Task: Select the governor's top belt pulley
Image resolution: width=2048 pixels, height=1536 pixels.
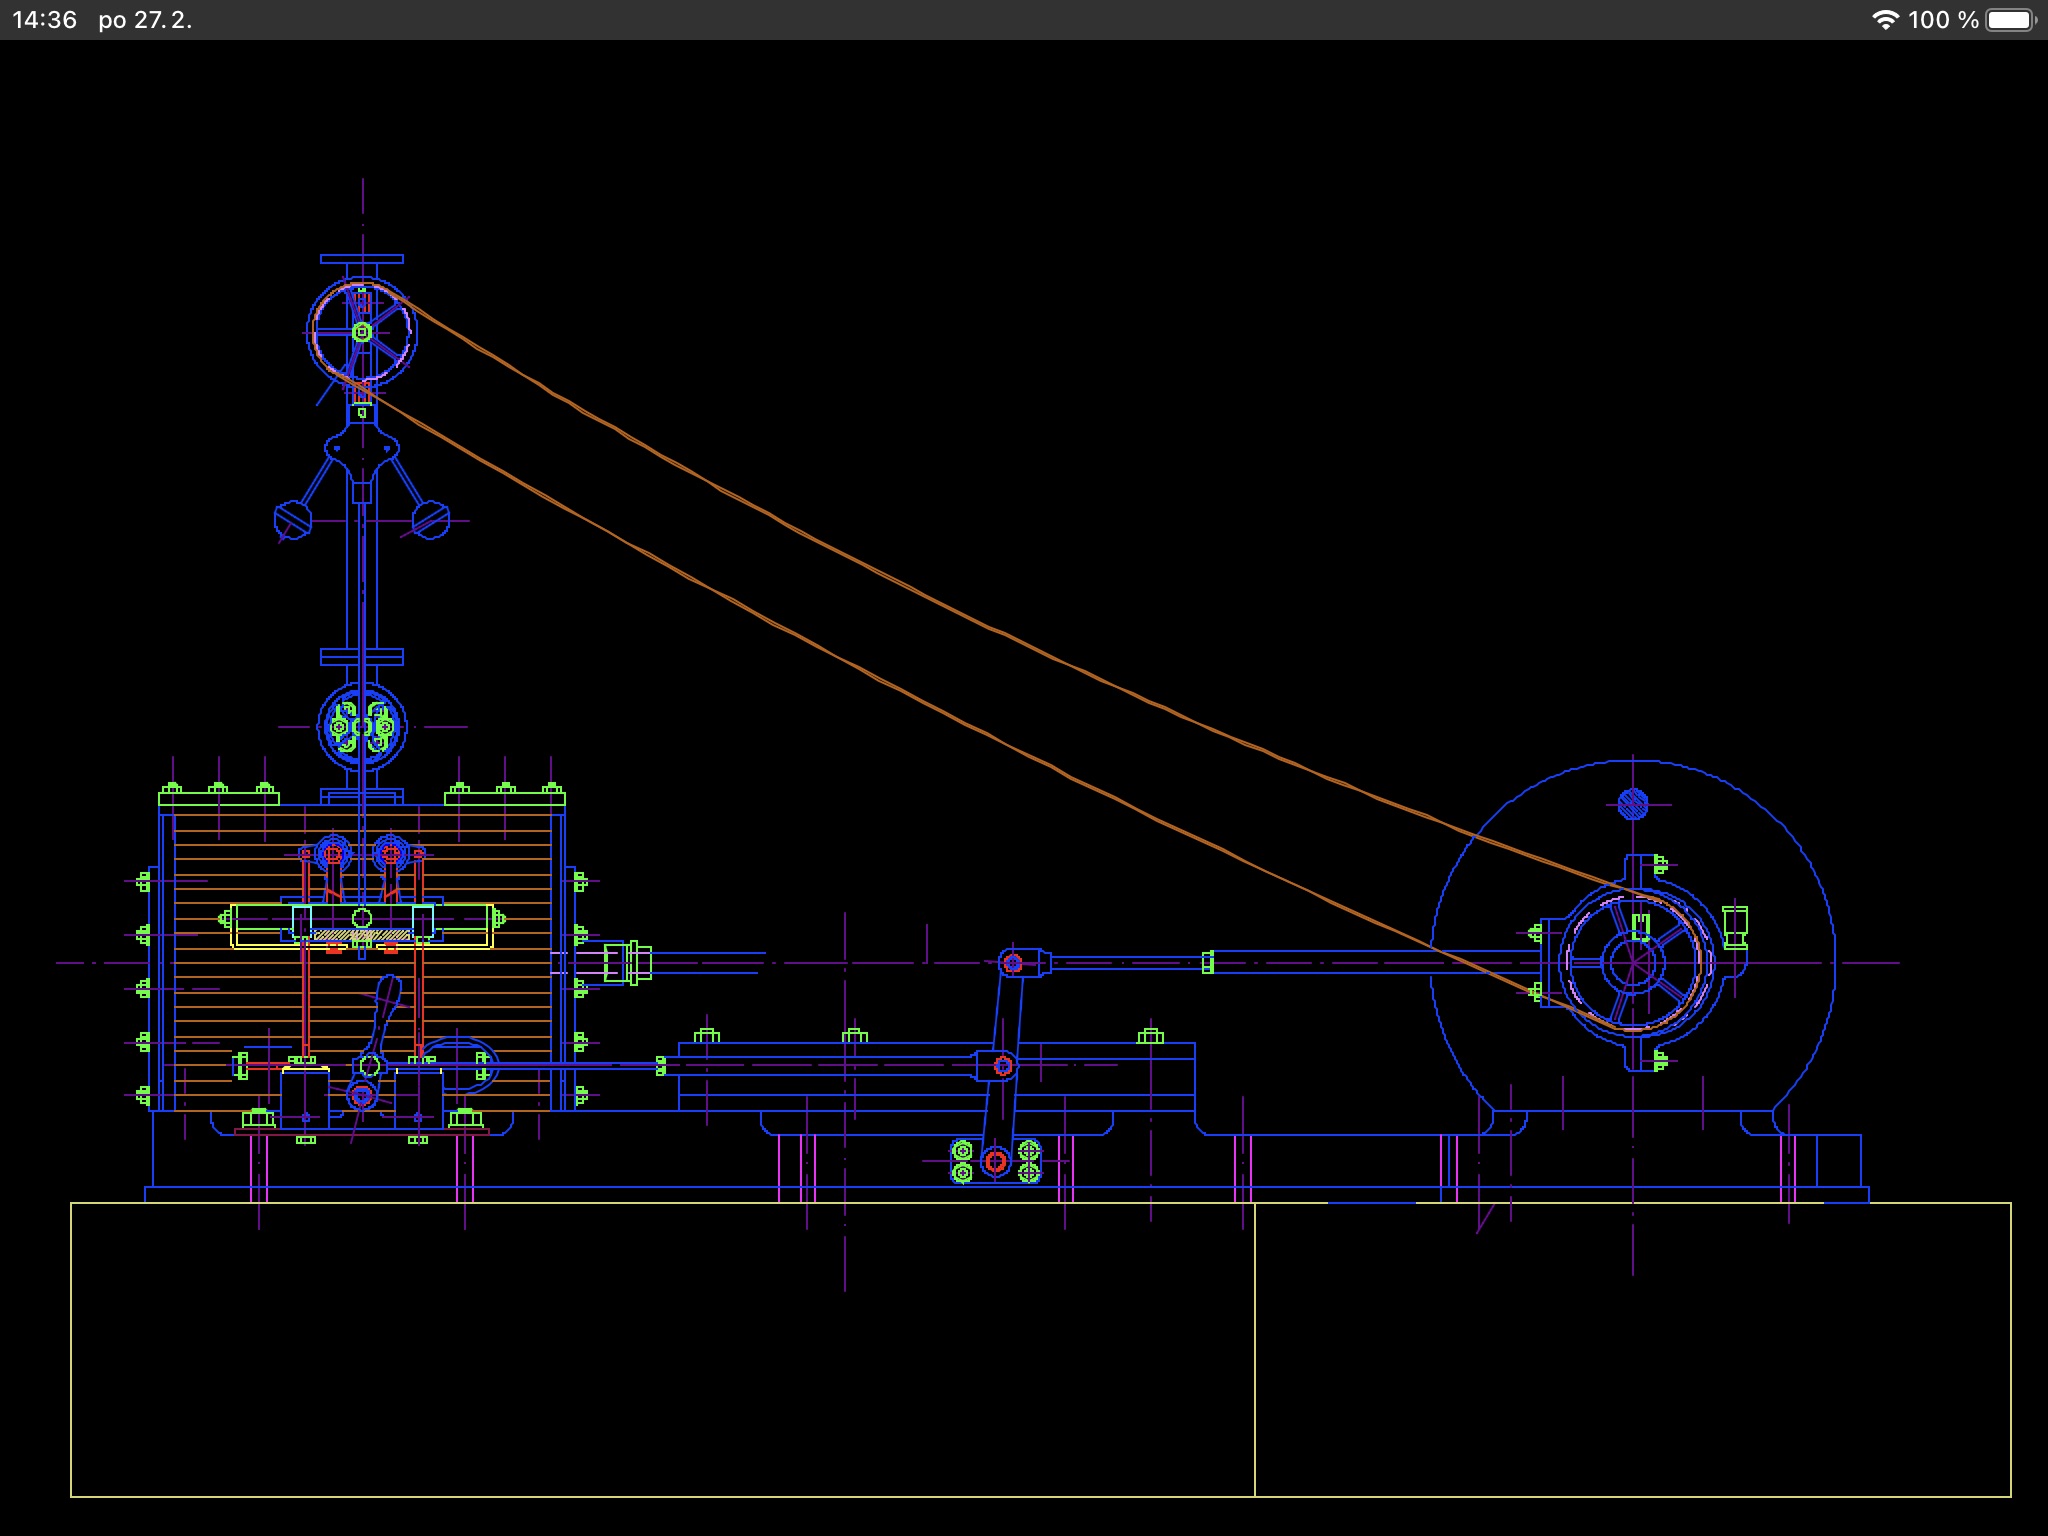Action: [362, 332]
